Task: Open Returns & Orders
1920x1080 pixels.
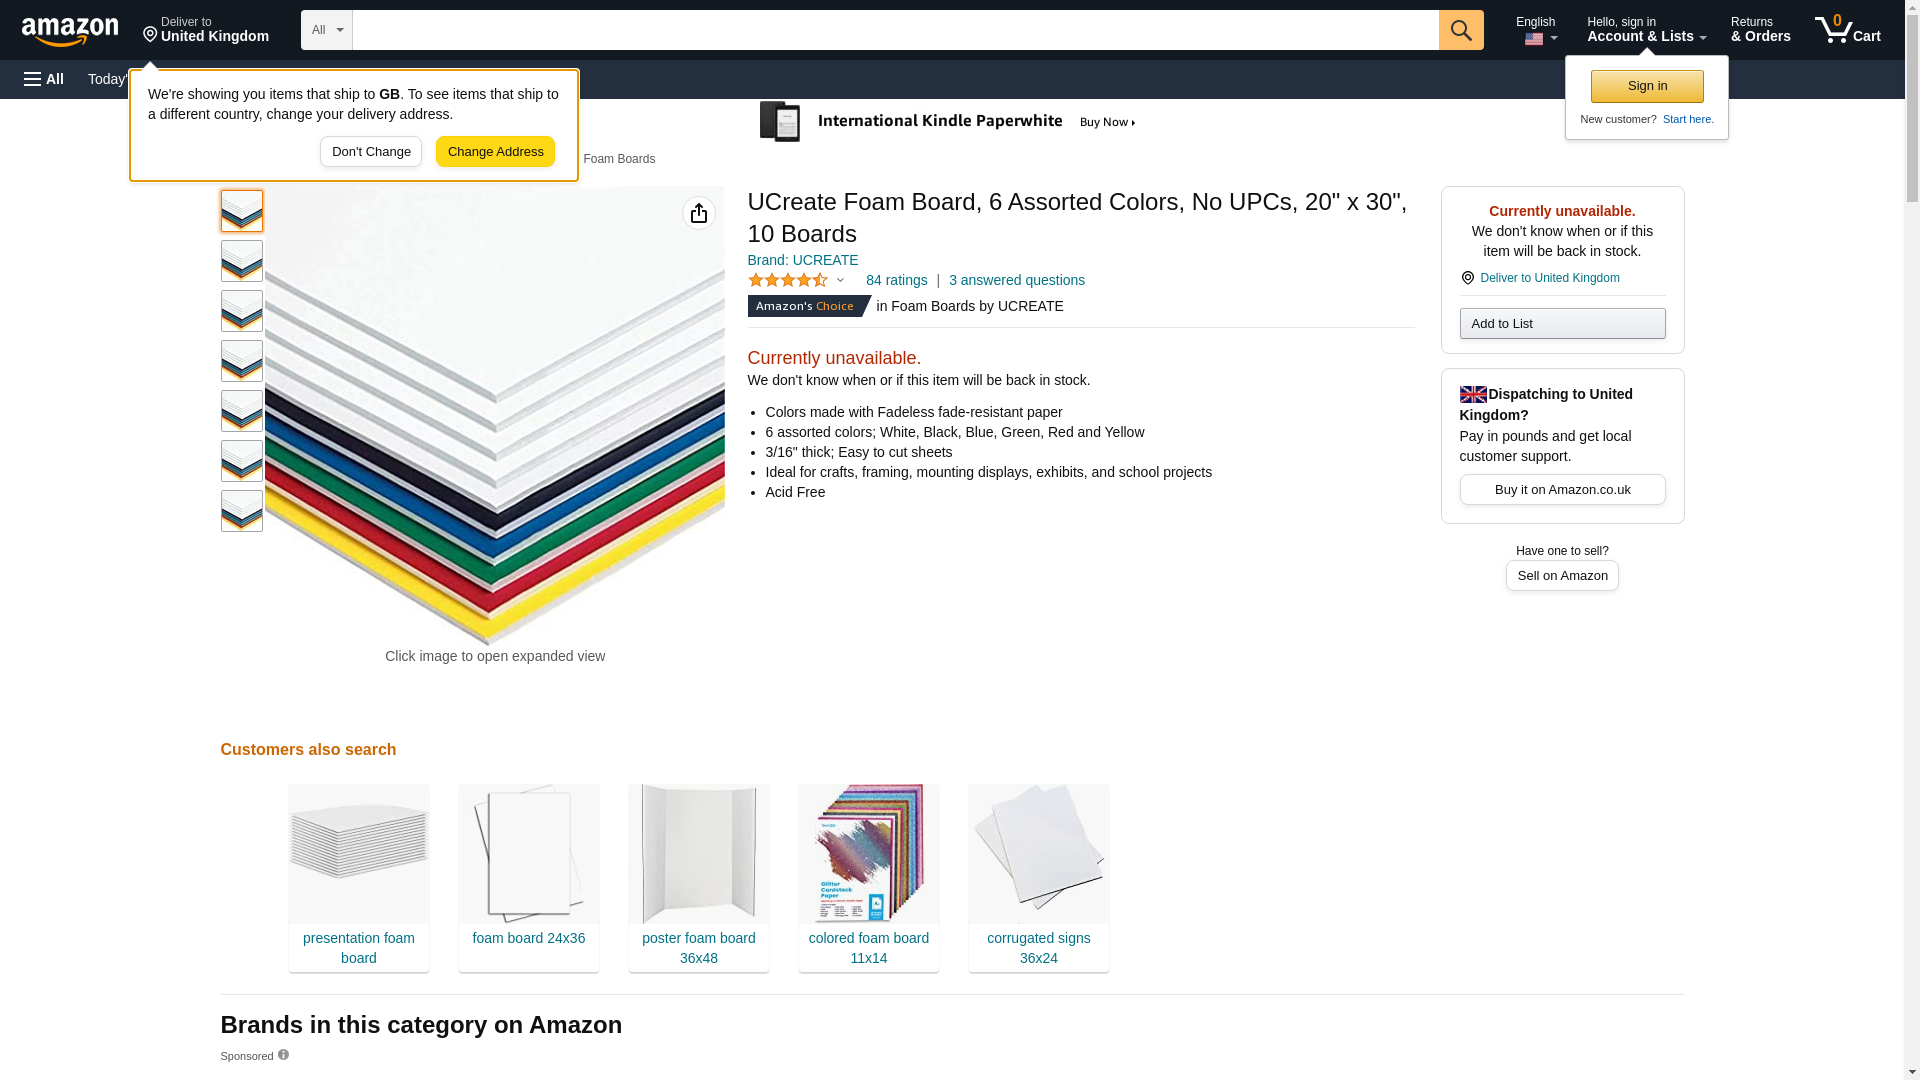Action: [1760, 30]
